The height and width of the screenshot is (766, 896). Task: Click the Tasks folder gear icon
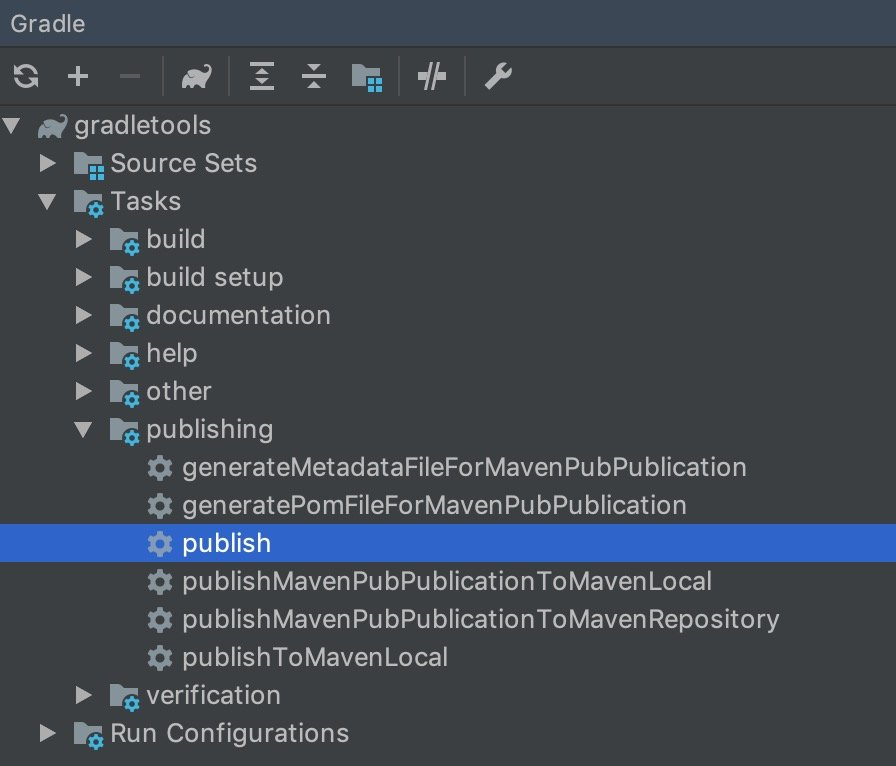(x=89, y=204)
